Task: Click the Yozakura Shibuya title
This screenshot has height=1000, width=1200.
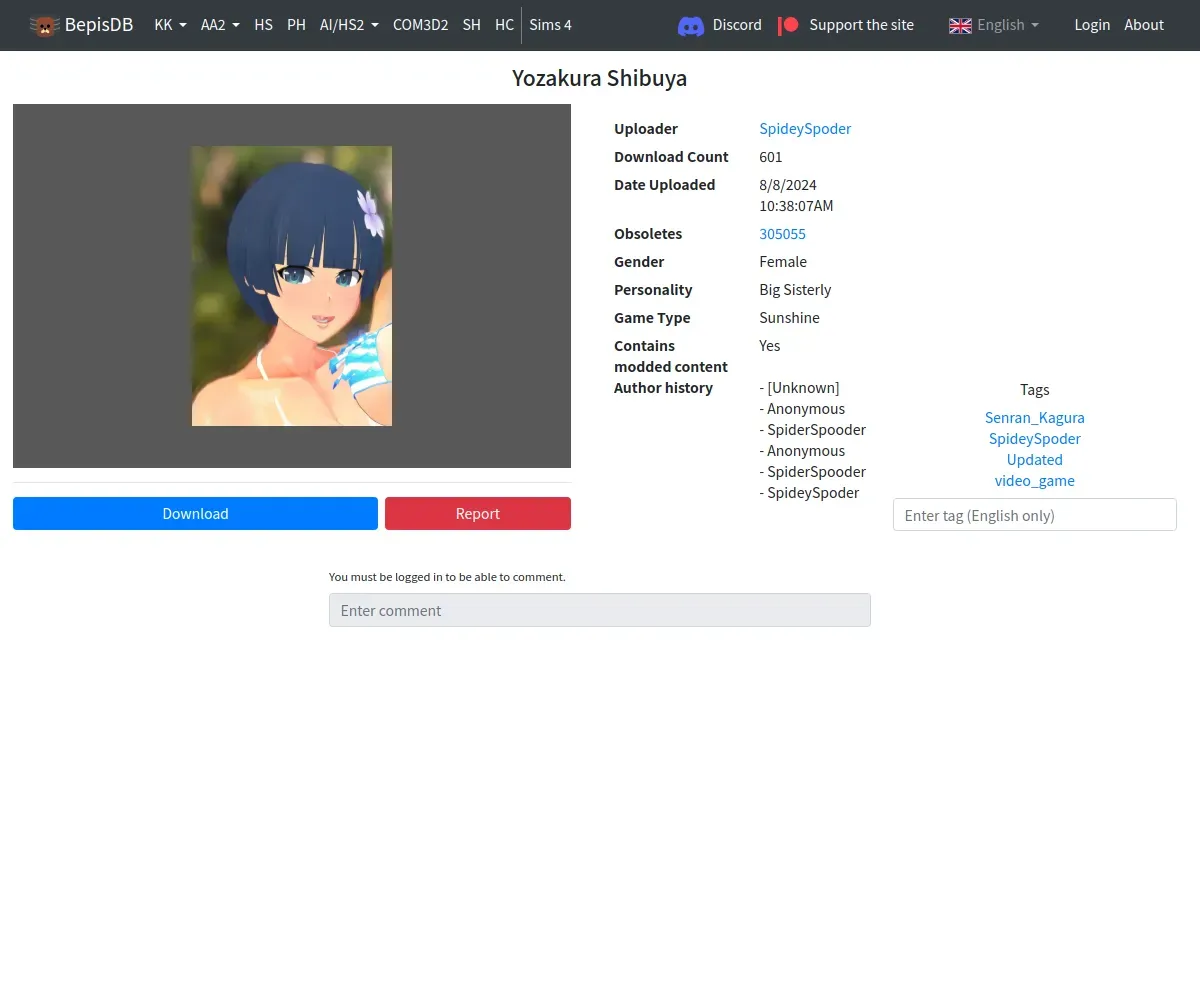Action: [600, 78]
